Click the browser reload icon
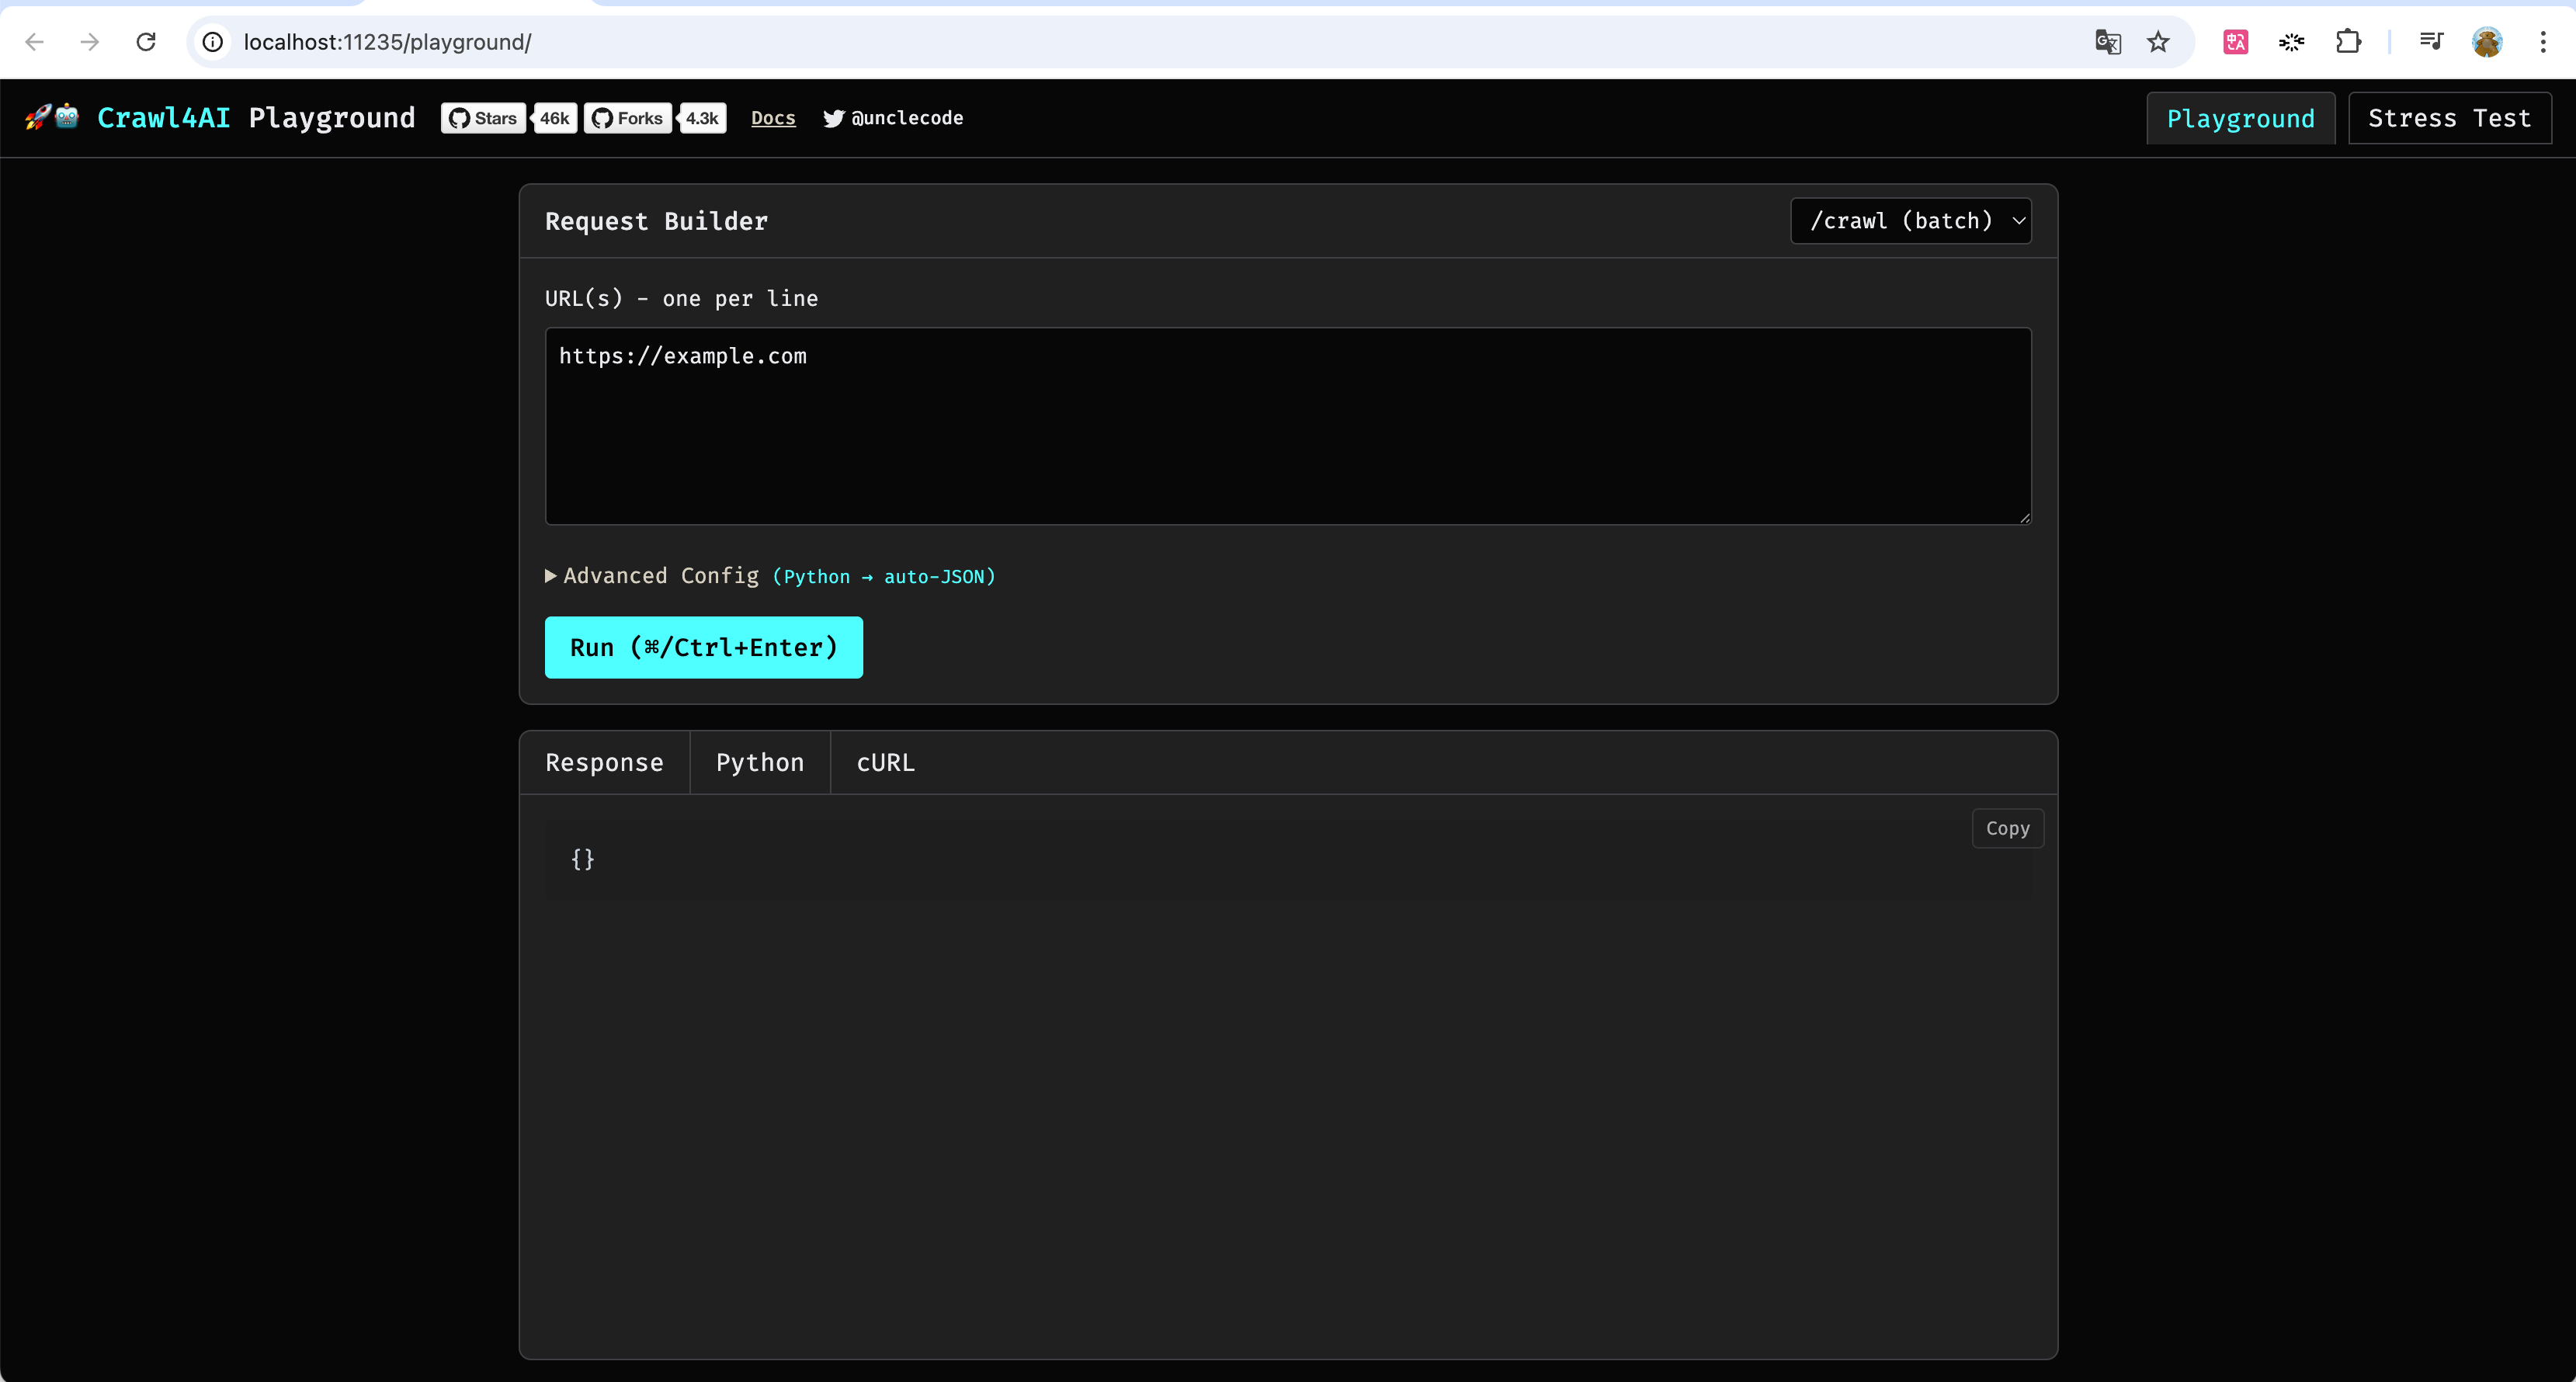This screenshot has height=1382, width=2576. [146, 42]
